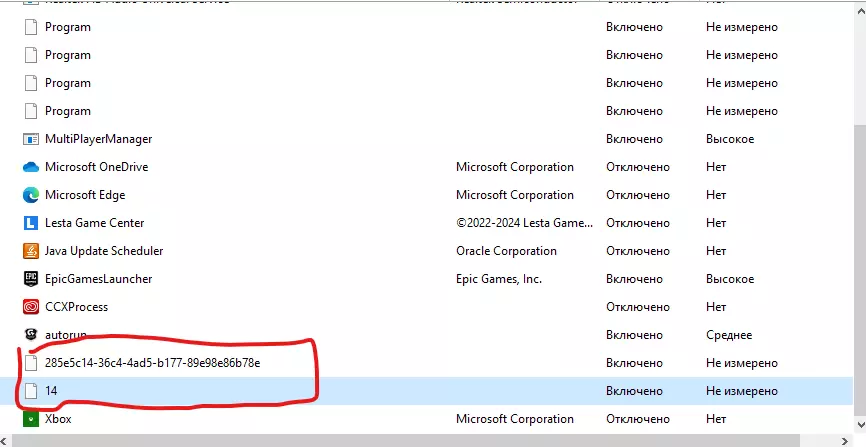Screen dimensions: 866x447
Task: Click Отключено status in Lesta Game Center row
Action: tap(638, 223)
